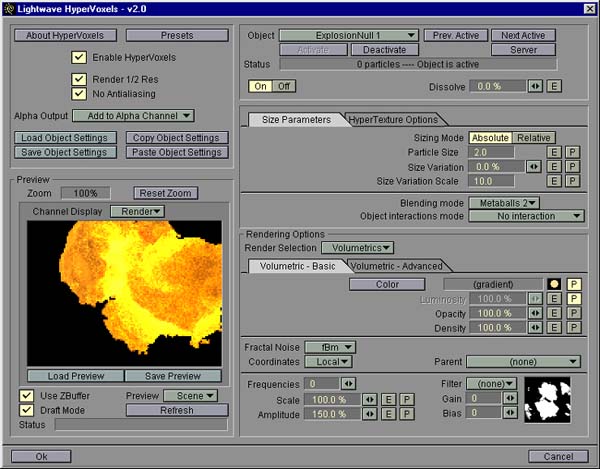Viewport: 600px width, 469px height.
Task: Toggle the Enable HyperVoxels checkbox
Action: (79, 57)
